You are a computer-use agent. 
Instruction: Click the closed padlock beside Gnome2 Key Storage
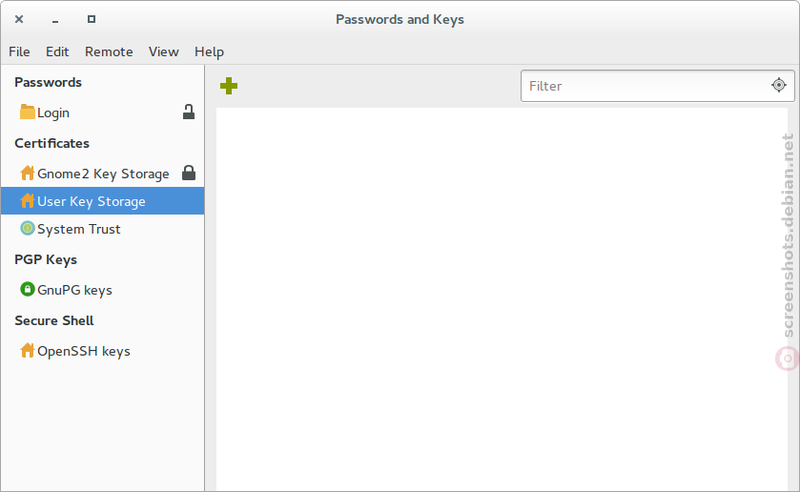tap(189, 173)
